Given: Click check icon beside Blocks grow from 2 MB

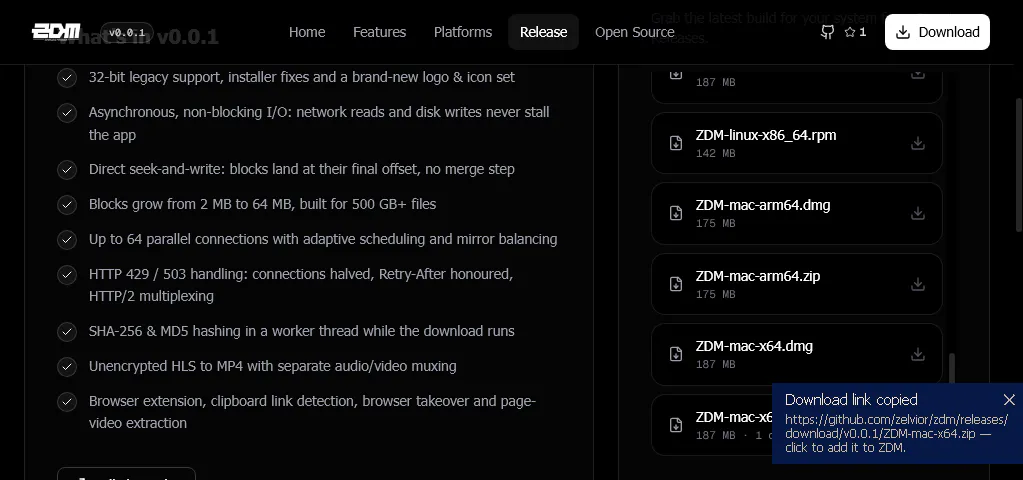Looking at the screenshot, I should tap(67, 205).
